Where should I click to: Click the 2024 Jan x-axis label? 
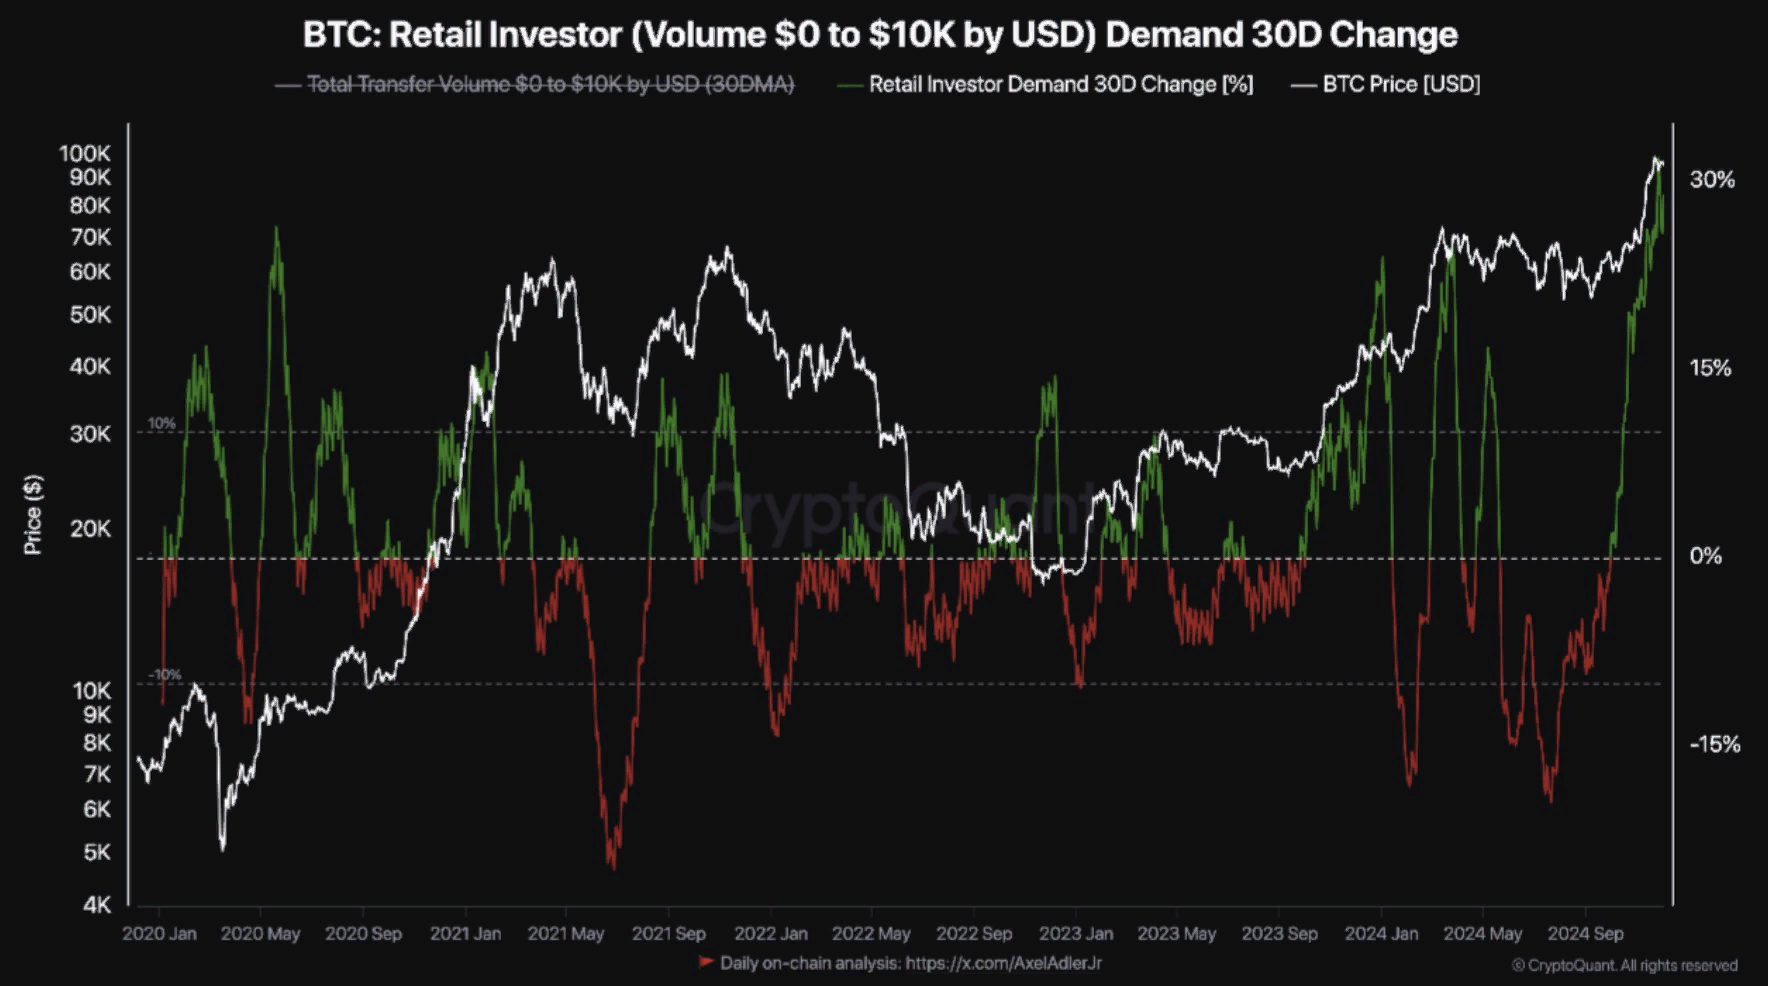[x=1381, y=933]
